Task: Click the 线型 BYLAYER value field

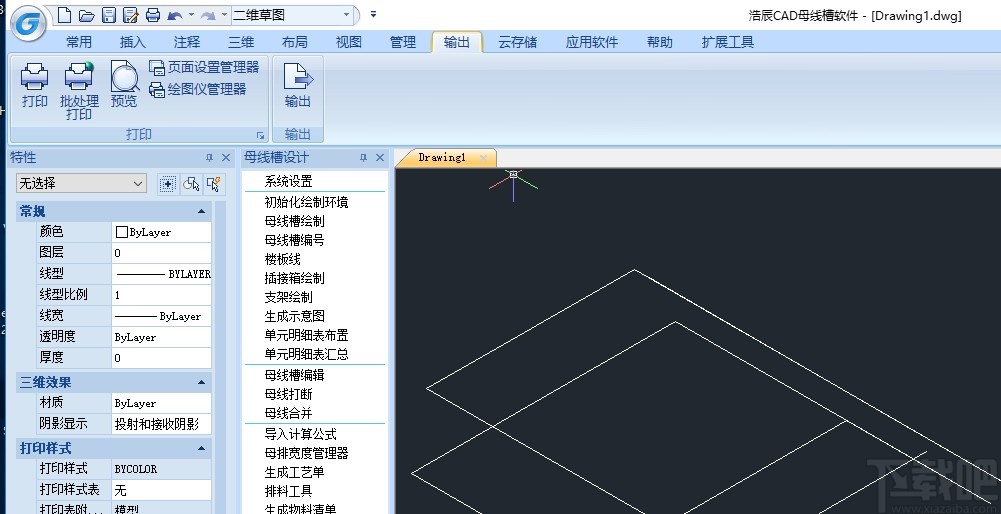Action: [161, 274]
